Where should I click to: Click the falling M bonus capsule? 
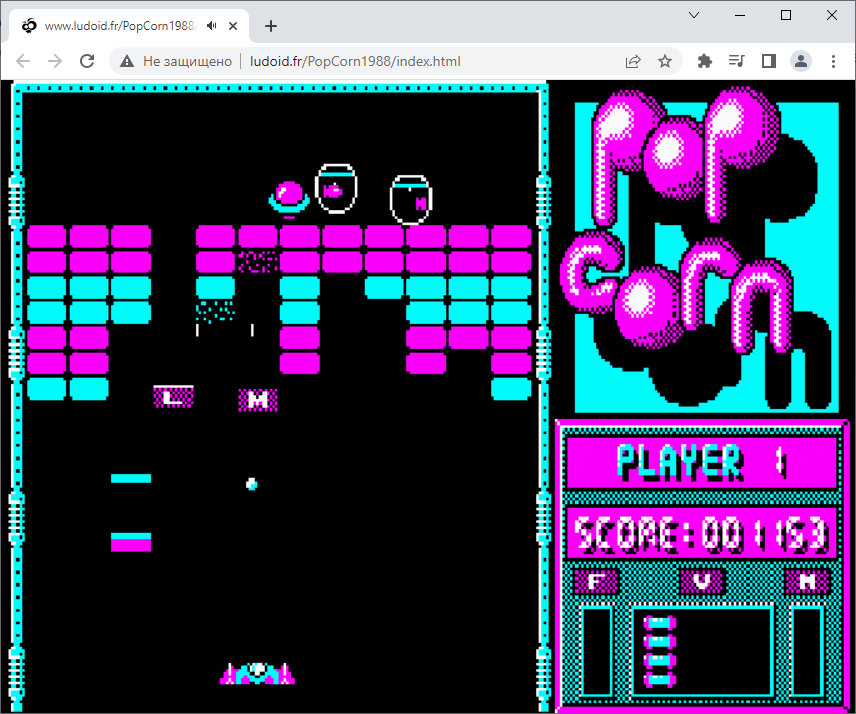pos(258,400)
